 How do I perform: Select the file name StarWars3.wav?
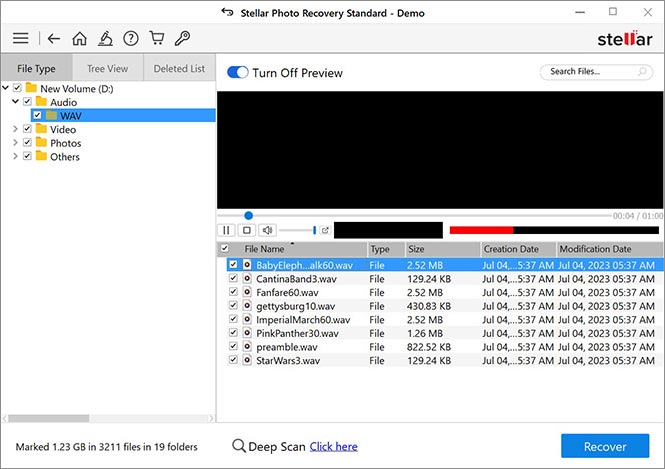(288, 360)
